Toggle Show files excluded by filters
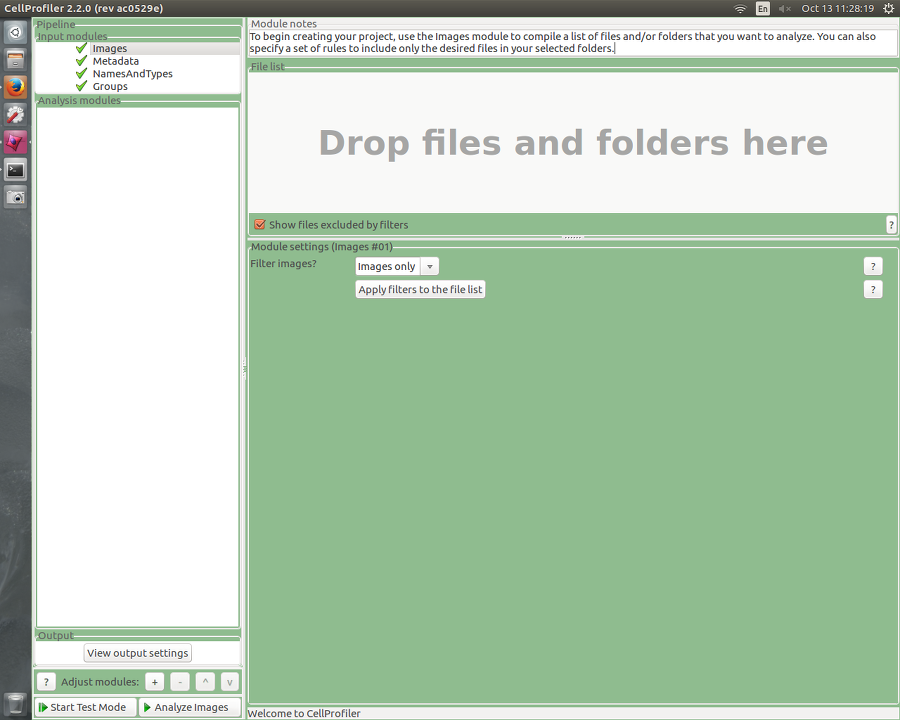Viewport: 900px width, 720px height. (260, 224)
